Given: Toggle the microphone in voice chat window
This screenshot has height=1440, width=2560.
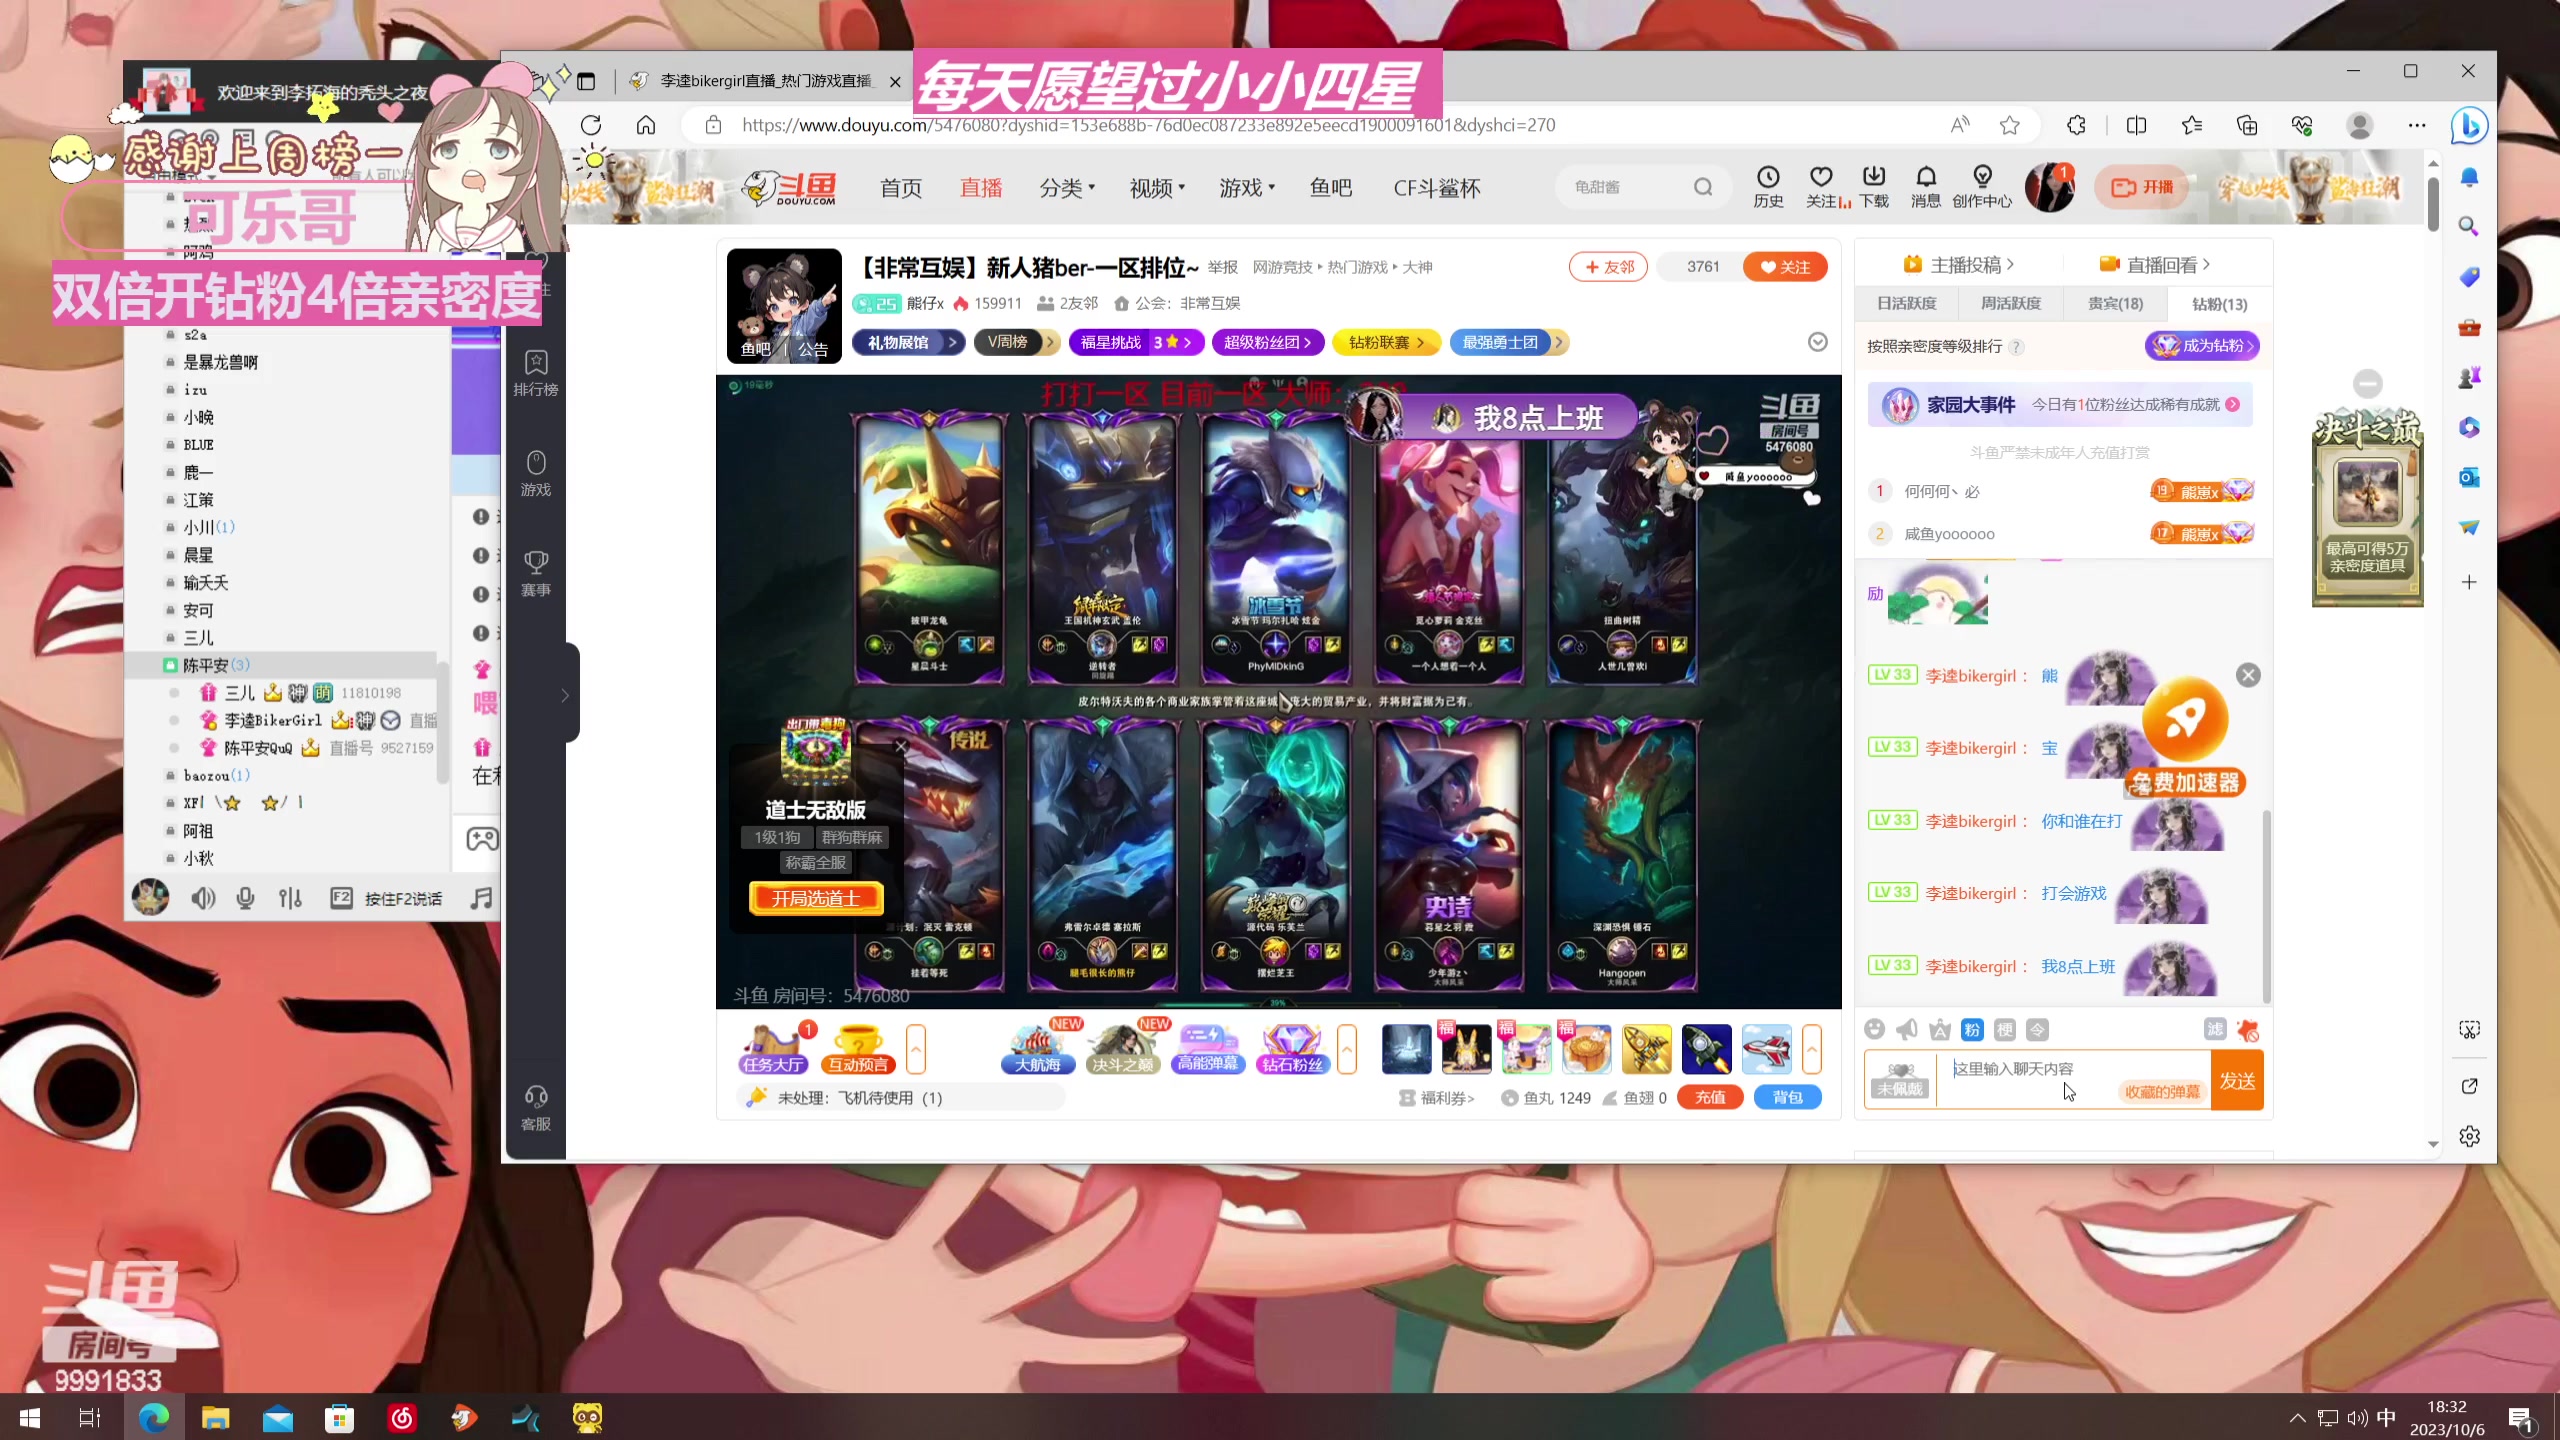Looking at the screenshot, I should [x=245, y=898].
